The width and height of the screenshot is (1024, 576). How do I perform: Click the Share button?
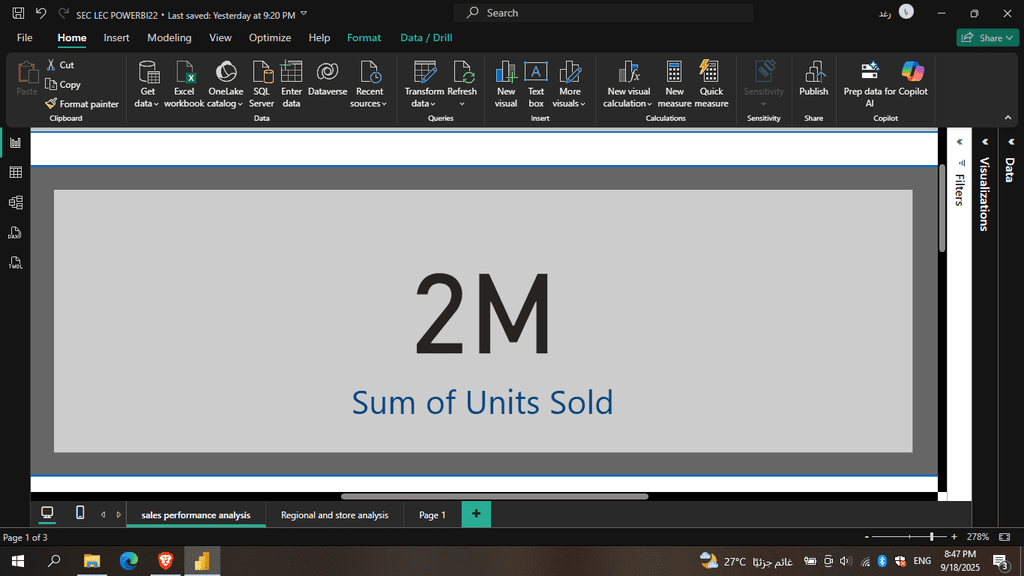point(988,38)
